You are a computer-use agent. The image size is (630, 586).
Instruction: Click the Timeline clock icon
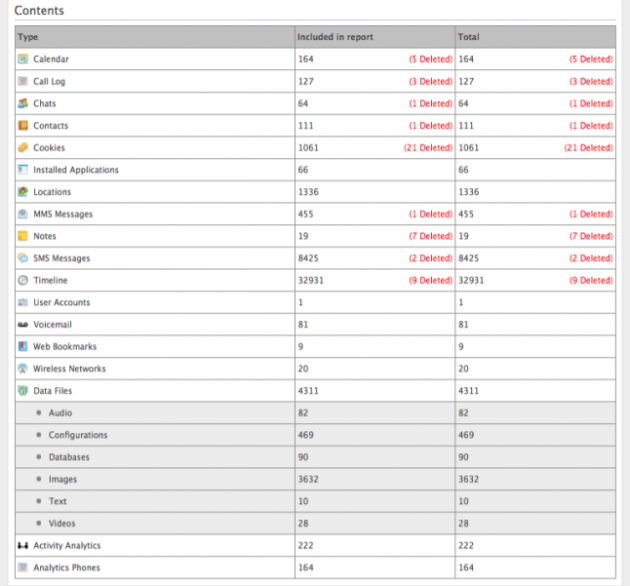coord(23,281)
